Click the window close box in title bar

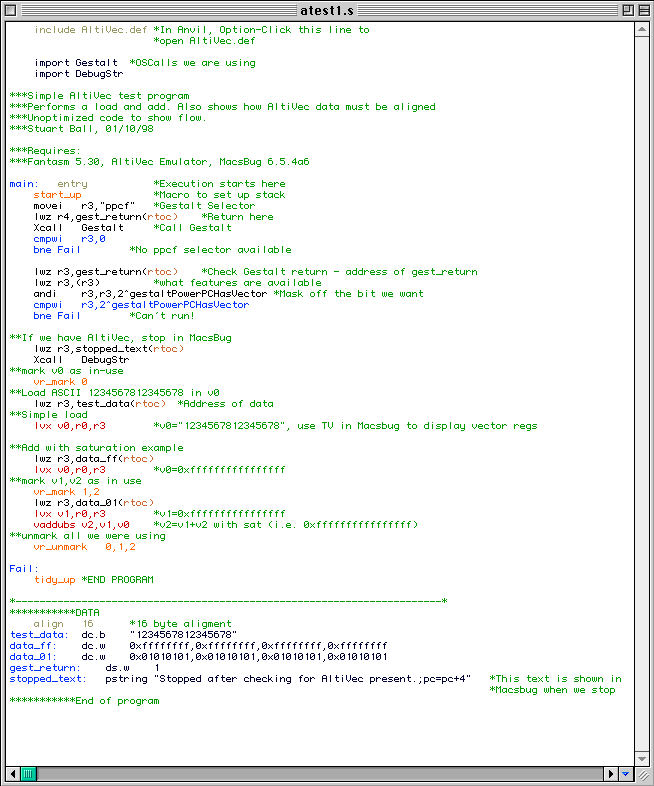[x=13, y=10]
